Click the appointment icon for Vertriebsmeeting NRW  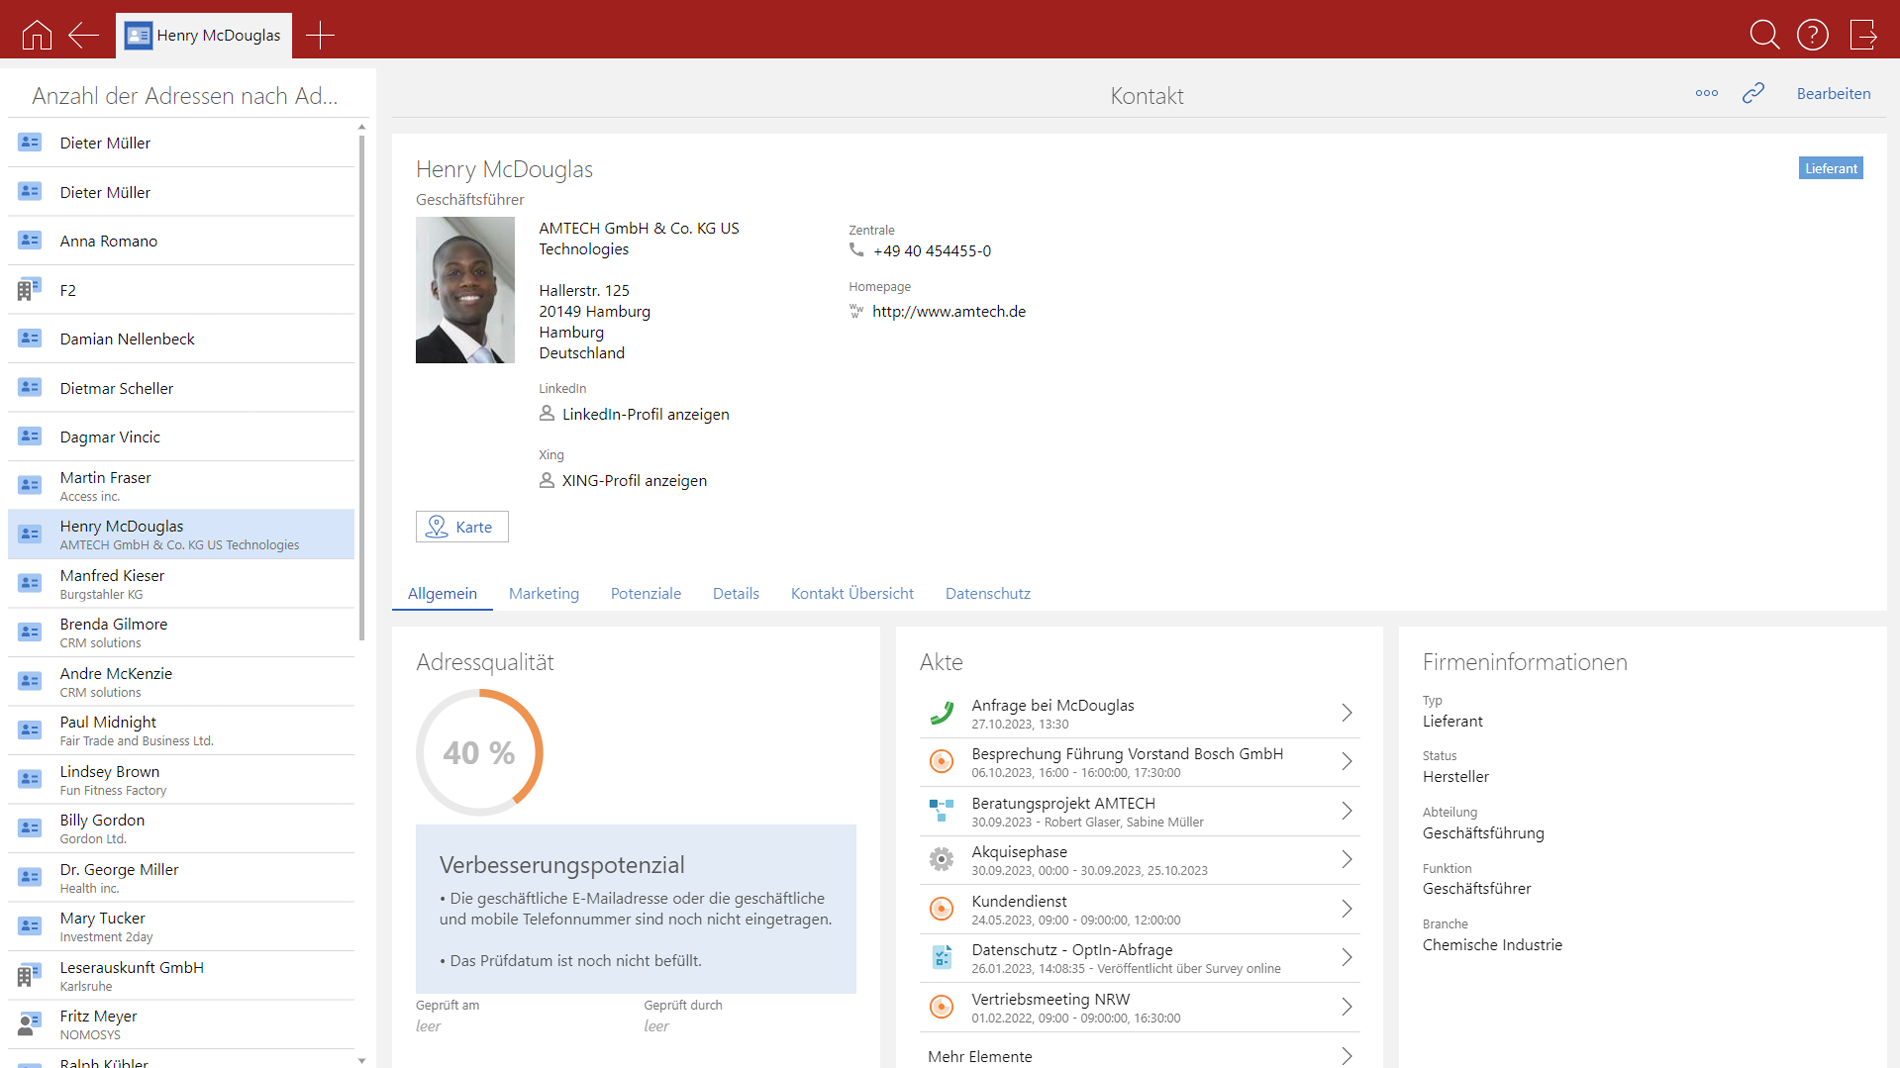tap(941, 1006)
